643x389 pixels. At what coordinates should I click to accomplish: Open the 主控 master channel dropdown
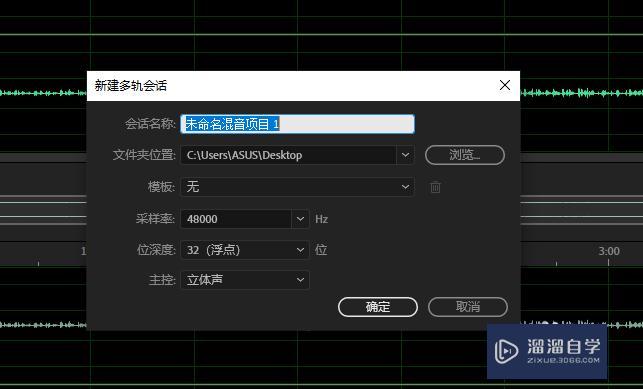click(245, 280)
